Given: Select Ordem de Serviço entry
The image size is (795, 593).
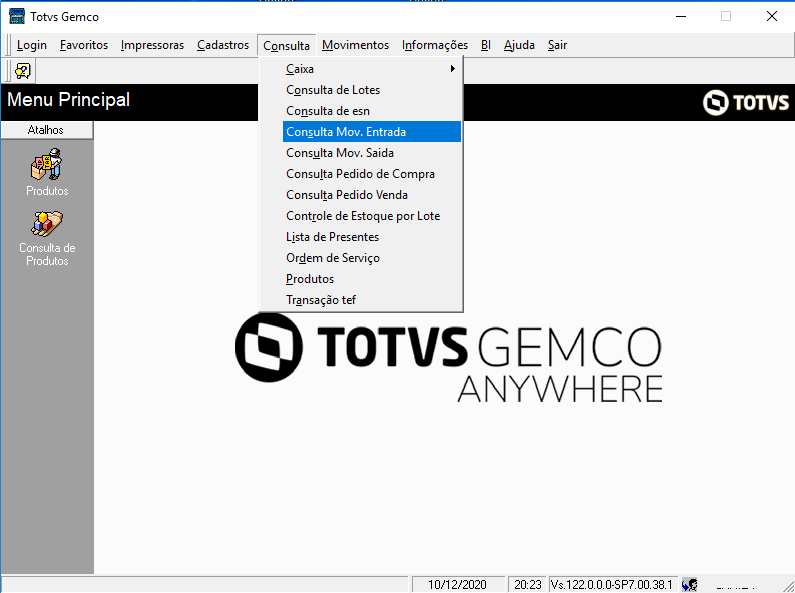Looking at the screenshot, I should (x=372, y=258).
